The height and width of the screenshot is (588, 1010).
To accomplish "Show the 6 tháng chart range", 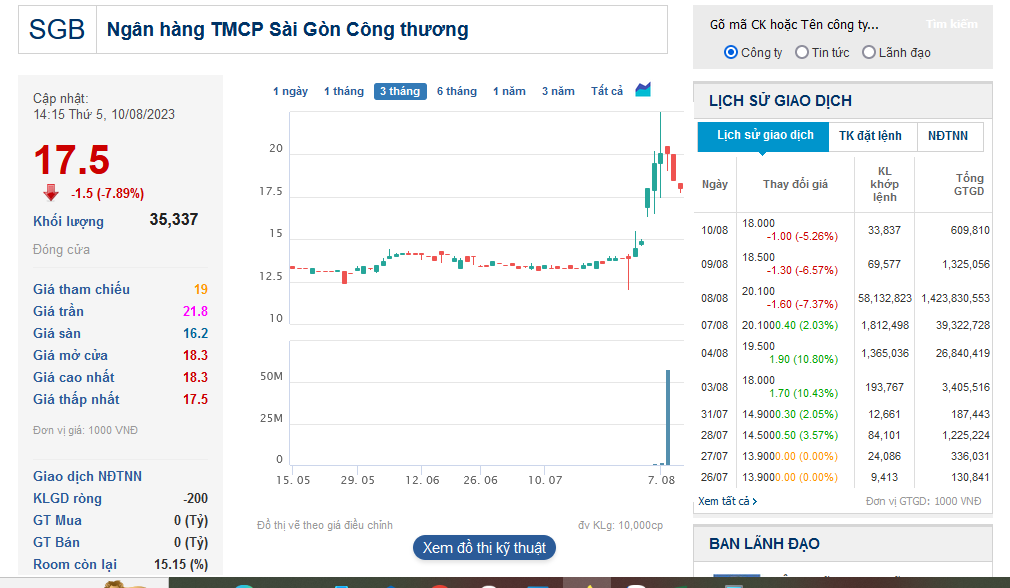I will (x=457, y=91).
